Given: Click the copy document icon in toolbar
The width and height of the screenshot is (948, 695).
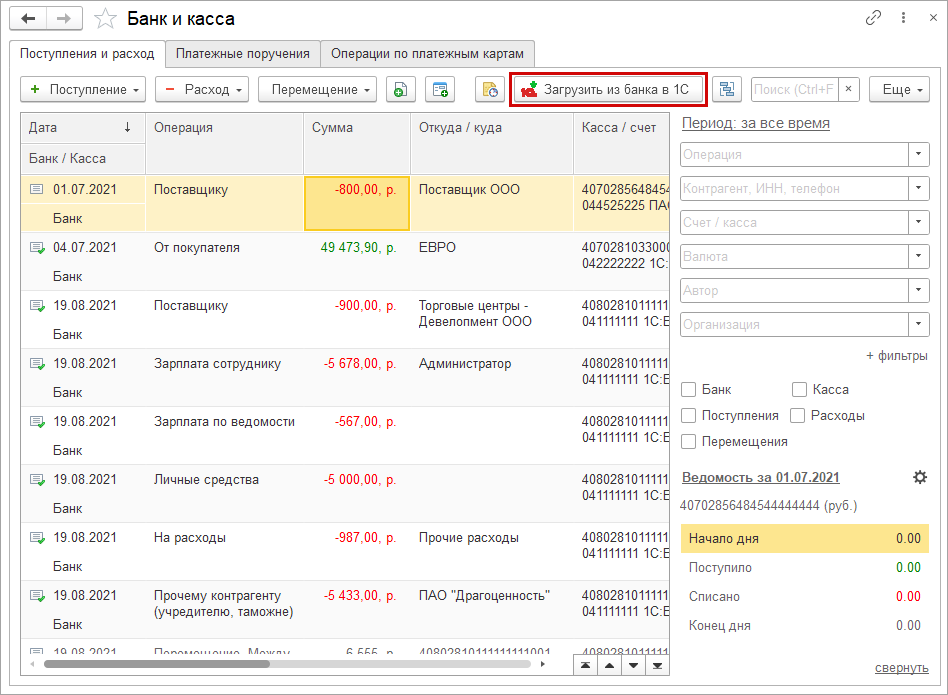Looking at the screenshot, I should (400, 90).
